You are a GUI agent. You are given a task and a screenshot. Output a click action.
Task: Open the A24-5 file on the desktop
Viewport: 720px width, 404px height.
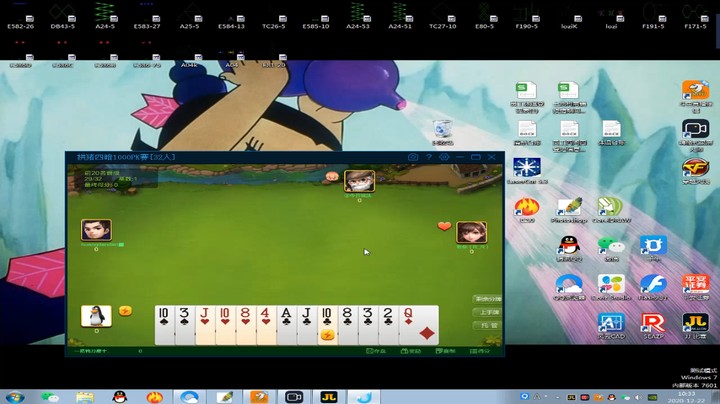pos(105,16)
